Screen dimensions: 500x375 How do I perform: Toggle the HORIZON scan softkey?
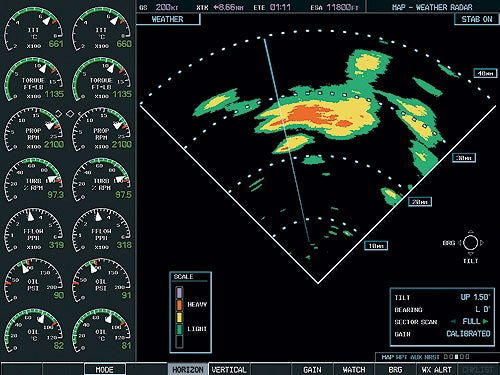(188, 369)
